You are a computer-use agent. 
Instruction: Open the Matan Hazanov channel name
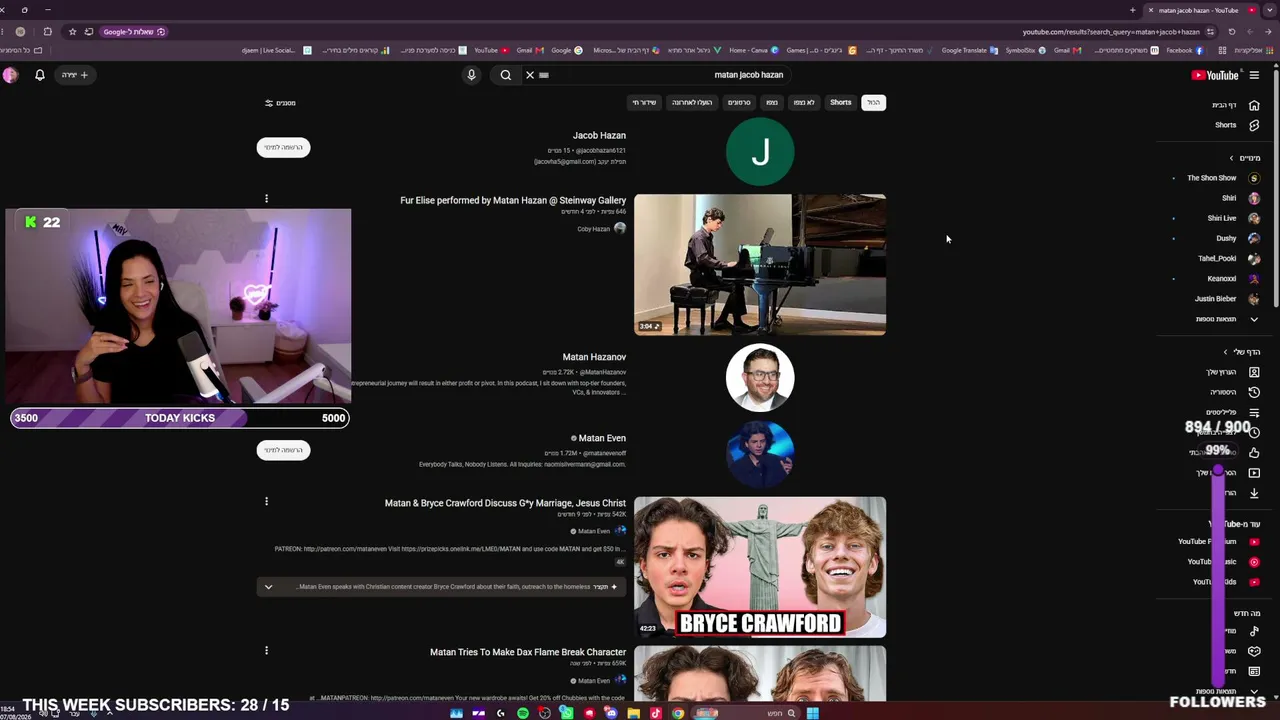click(x=594, y=357)
